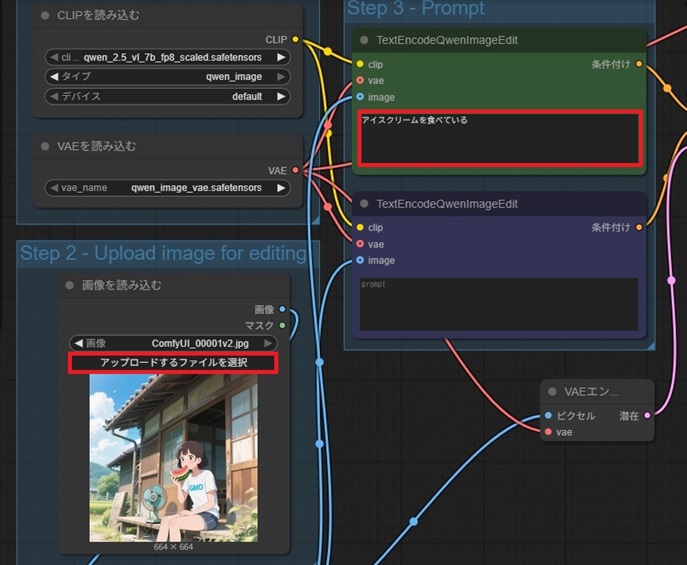687x565 pixels.
Task: Click the green マスク output connector
Action: tap(282, 325)
